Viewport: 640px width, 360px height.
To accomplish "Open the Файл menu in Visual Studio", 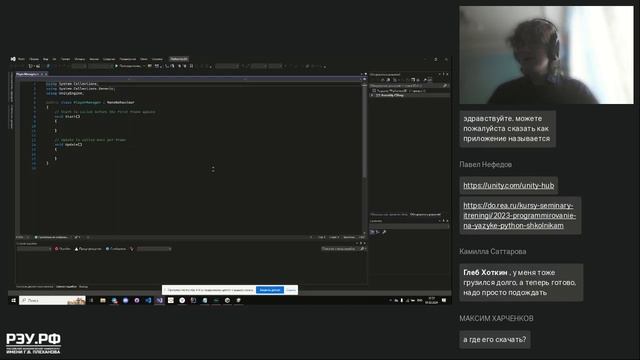I will [x=21, y=59].
